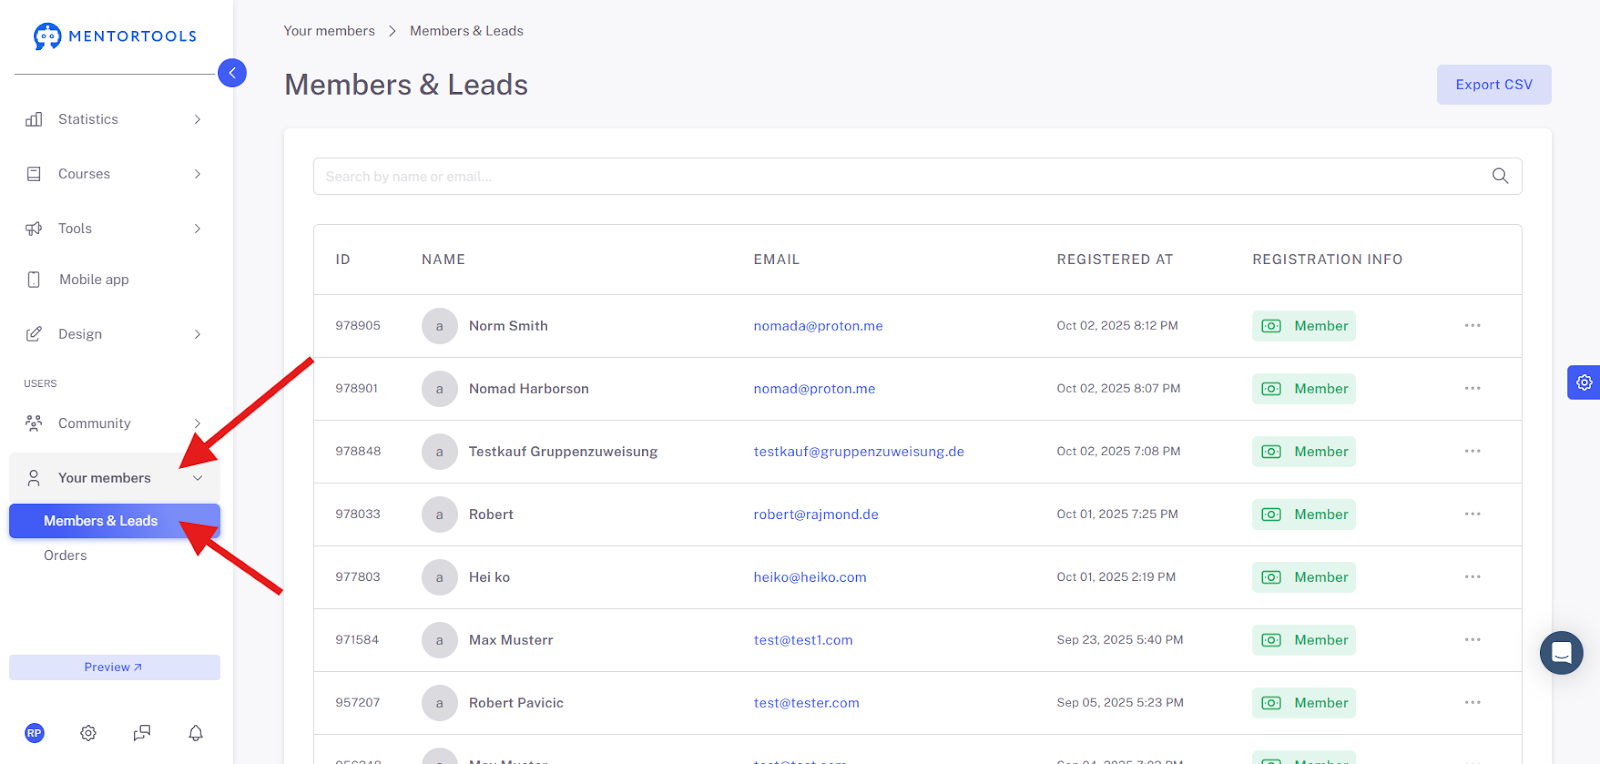Click the name Nomad Harborson

click(529, 389)
